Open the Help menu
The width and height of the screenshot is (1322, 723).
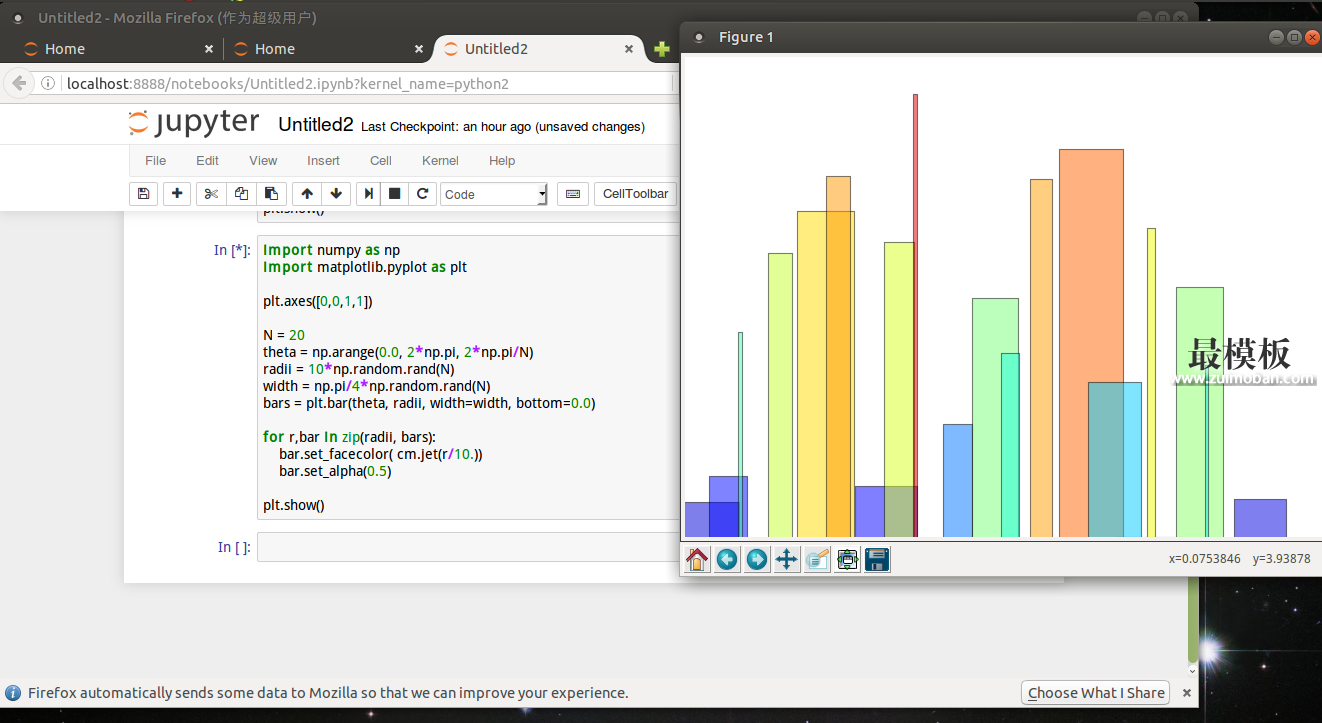point(502,161)
